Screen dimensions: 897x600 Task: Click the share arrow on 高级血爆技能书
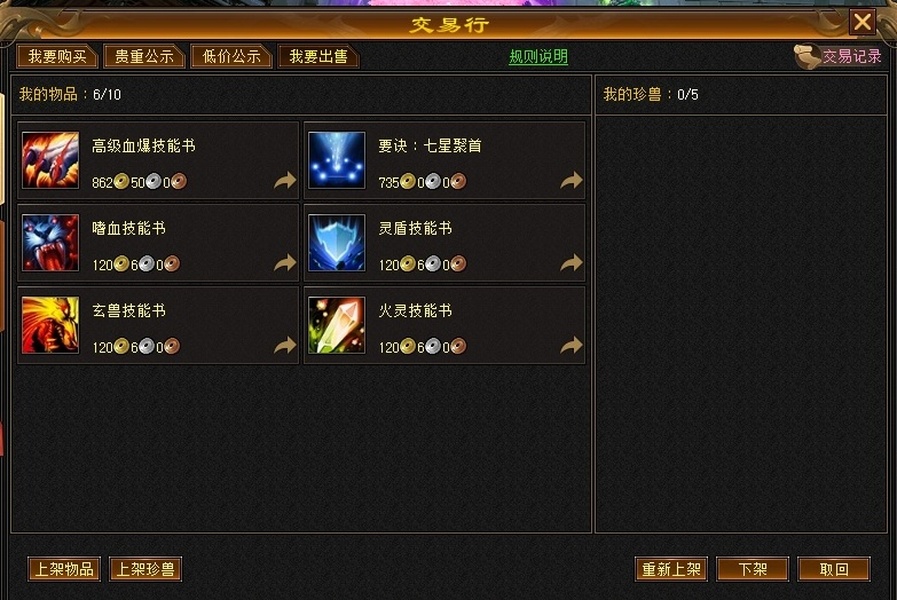click(x=285, y=181)
